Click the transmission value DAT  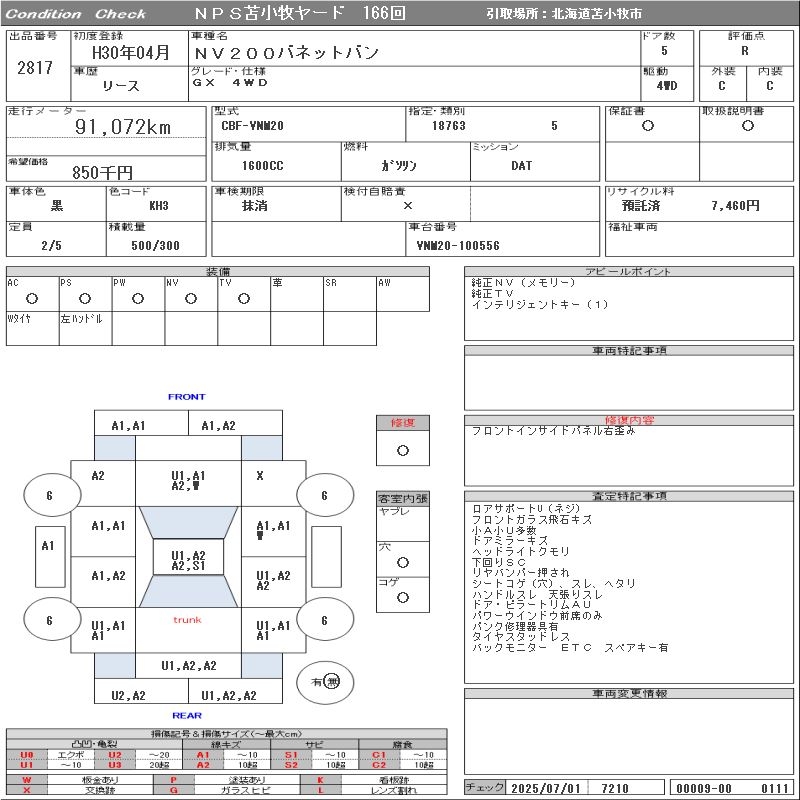[521, 166]
